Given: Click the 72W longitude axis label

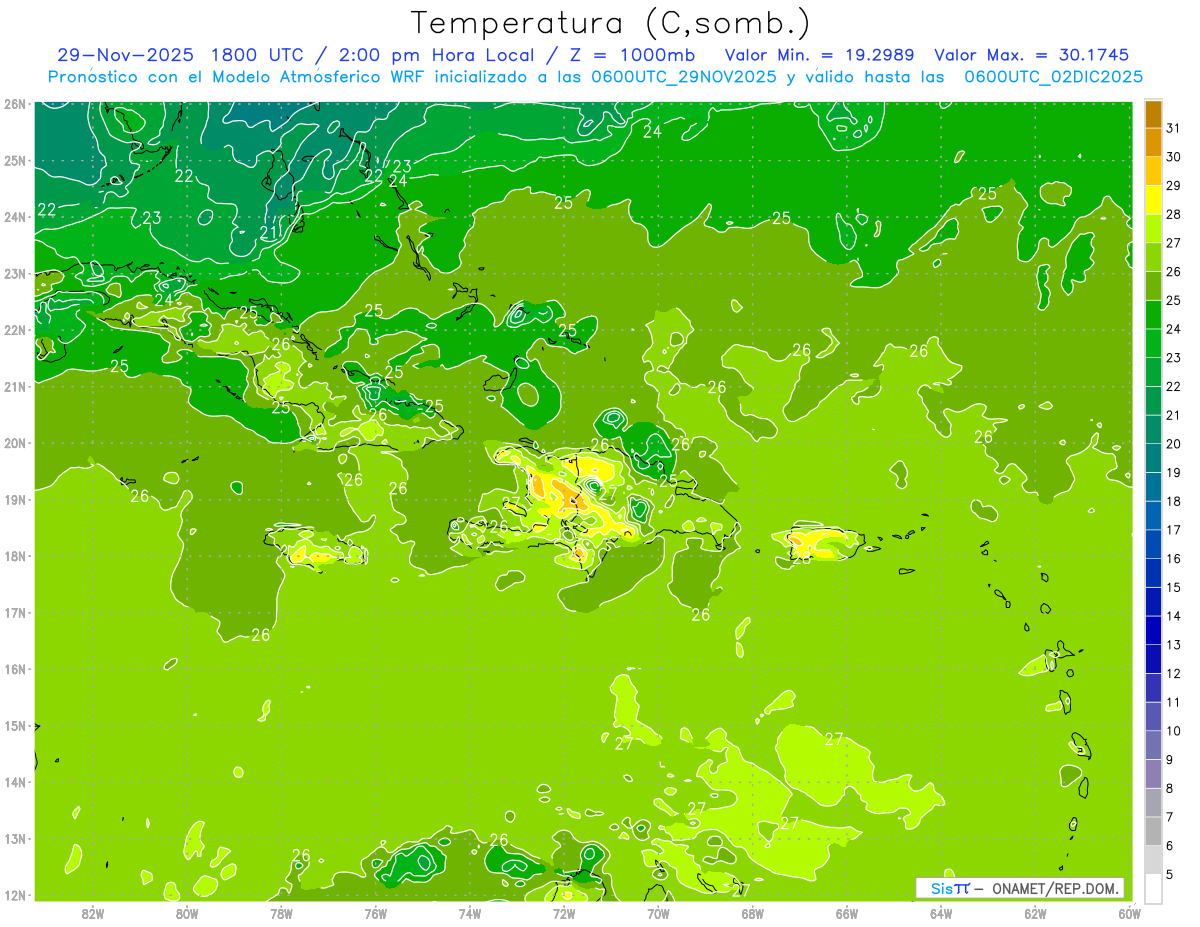Looking at the screenshot, I should 564,913.
